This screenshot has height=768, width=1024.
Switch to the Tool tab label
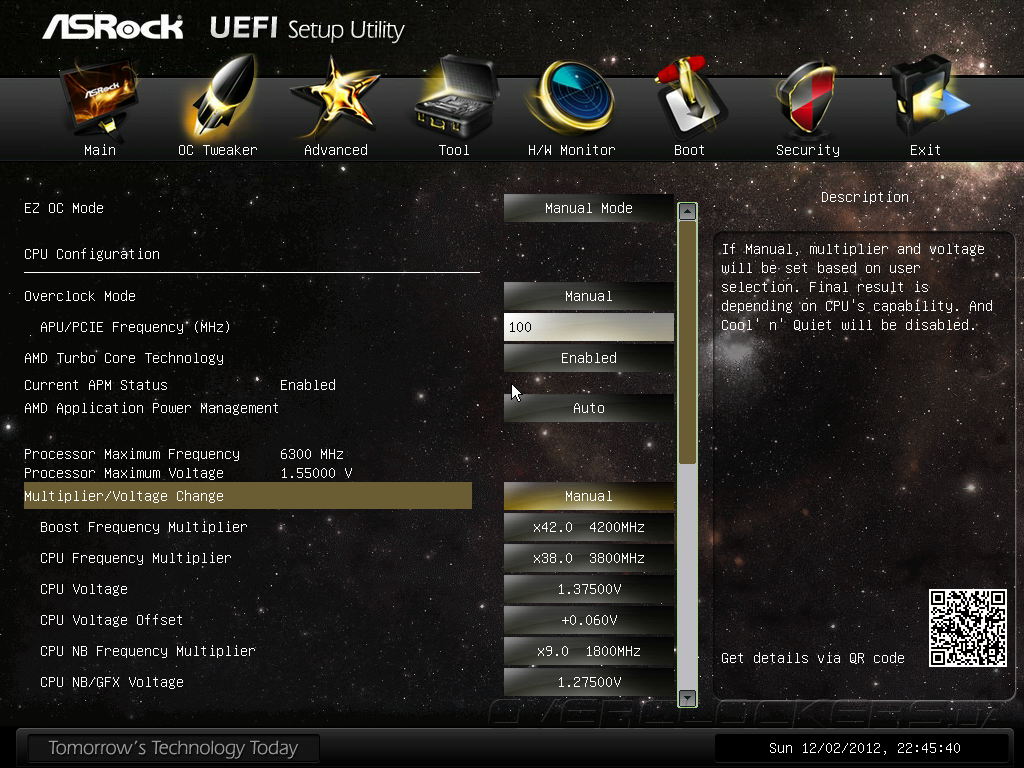coord(454,150)
